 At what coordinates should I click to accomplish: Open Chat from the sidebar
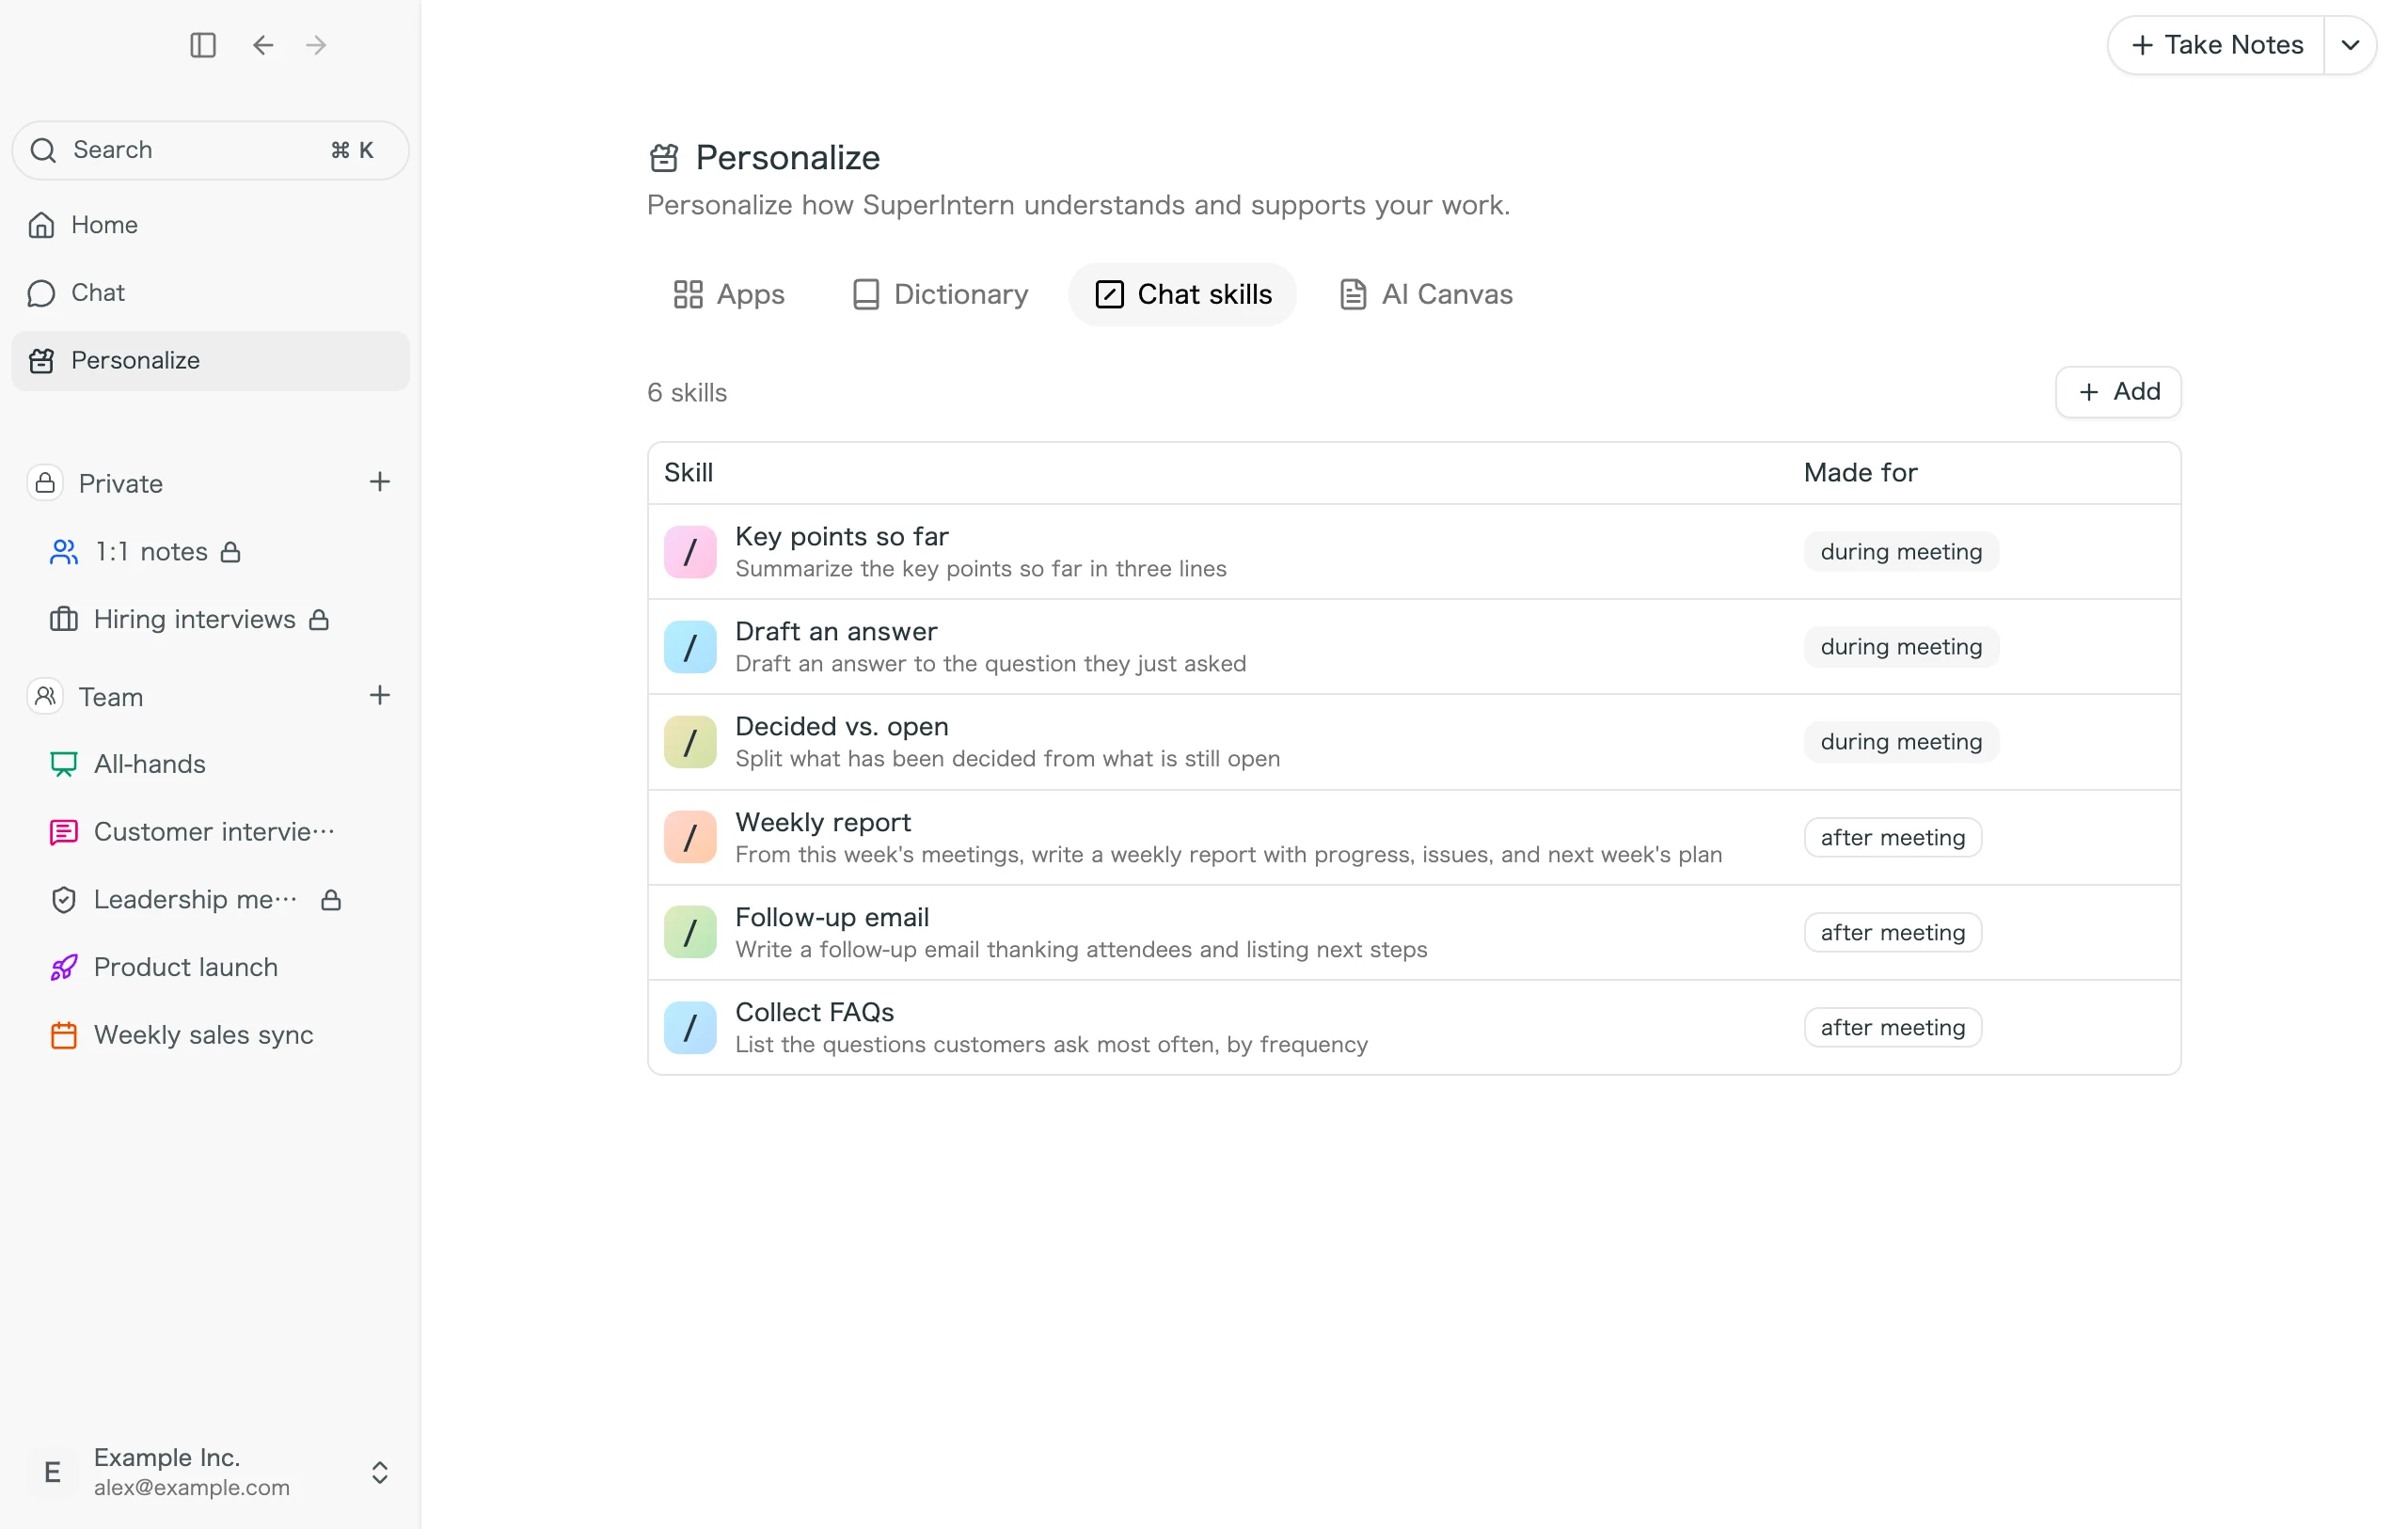click(211, 293)
